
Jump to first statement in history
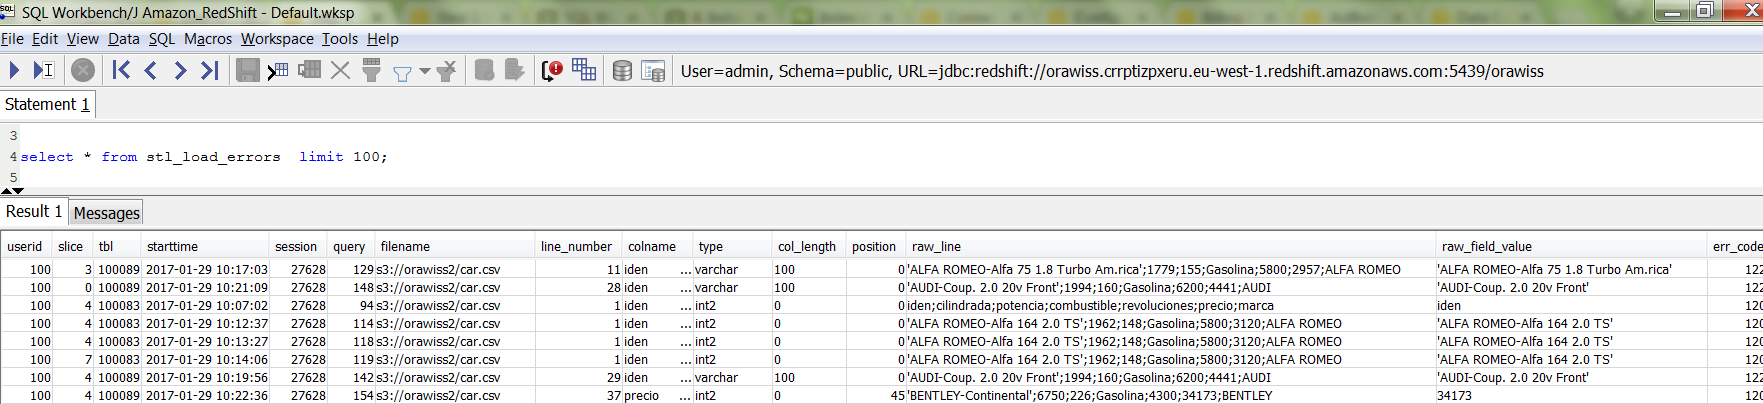(121, 70)
